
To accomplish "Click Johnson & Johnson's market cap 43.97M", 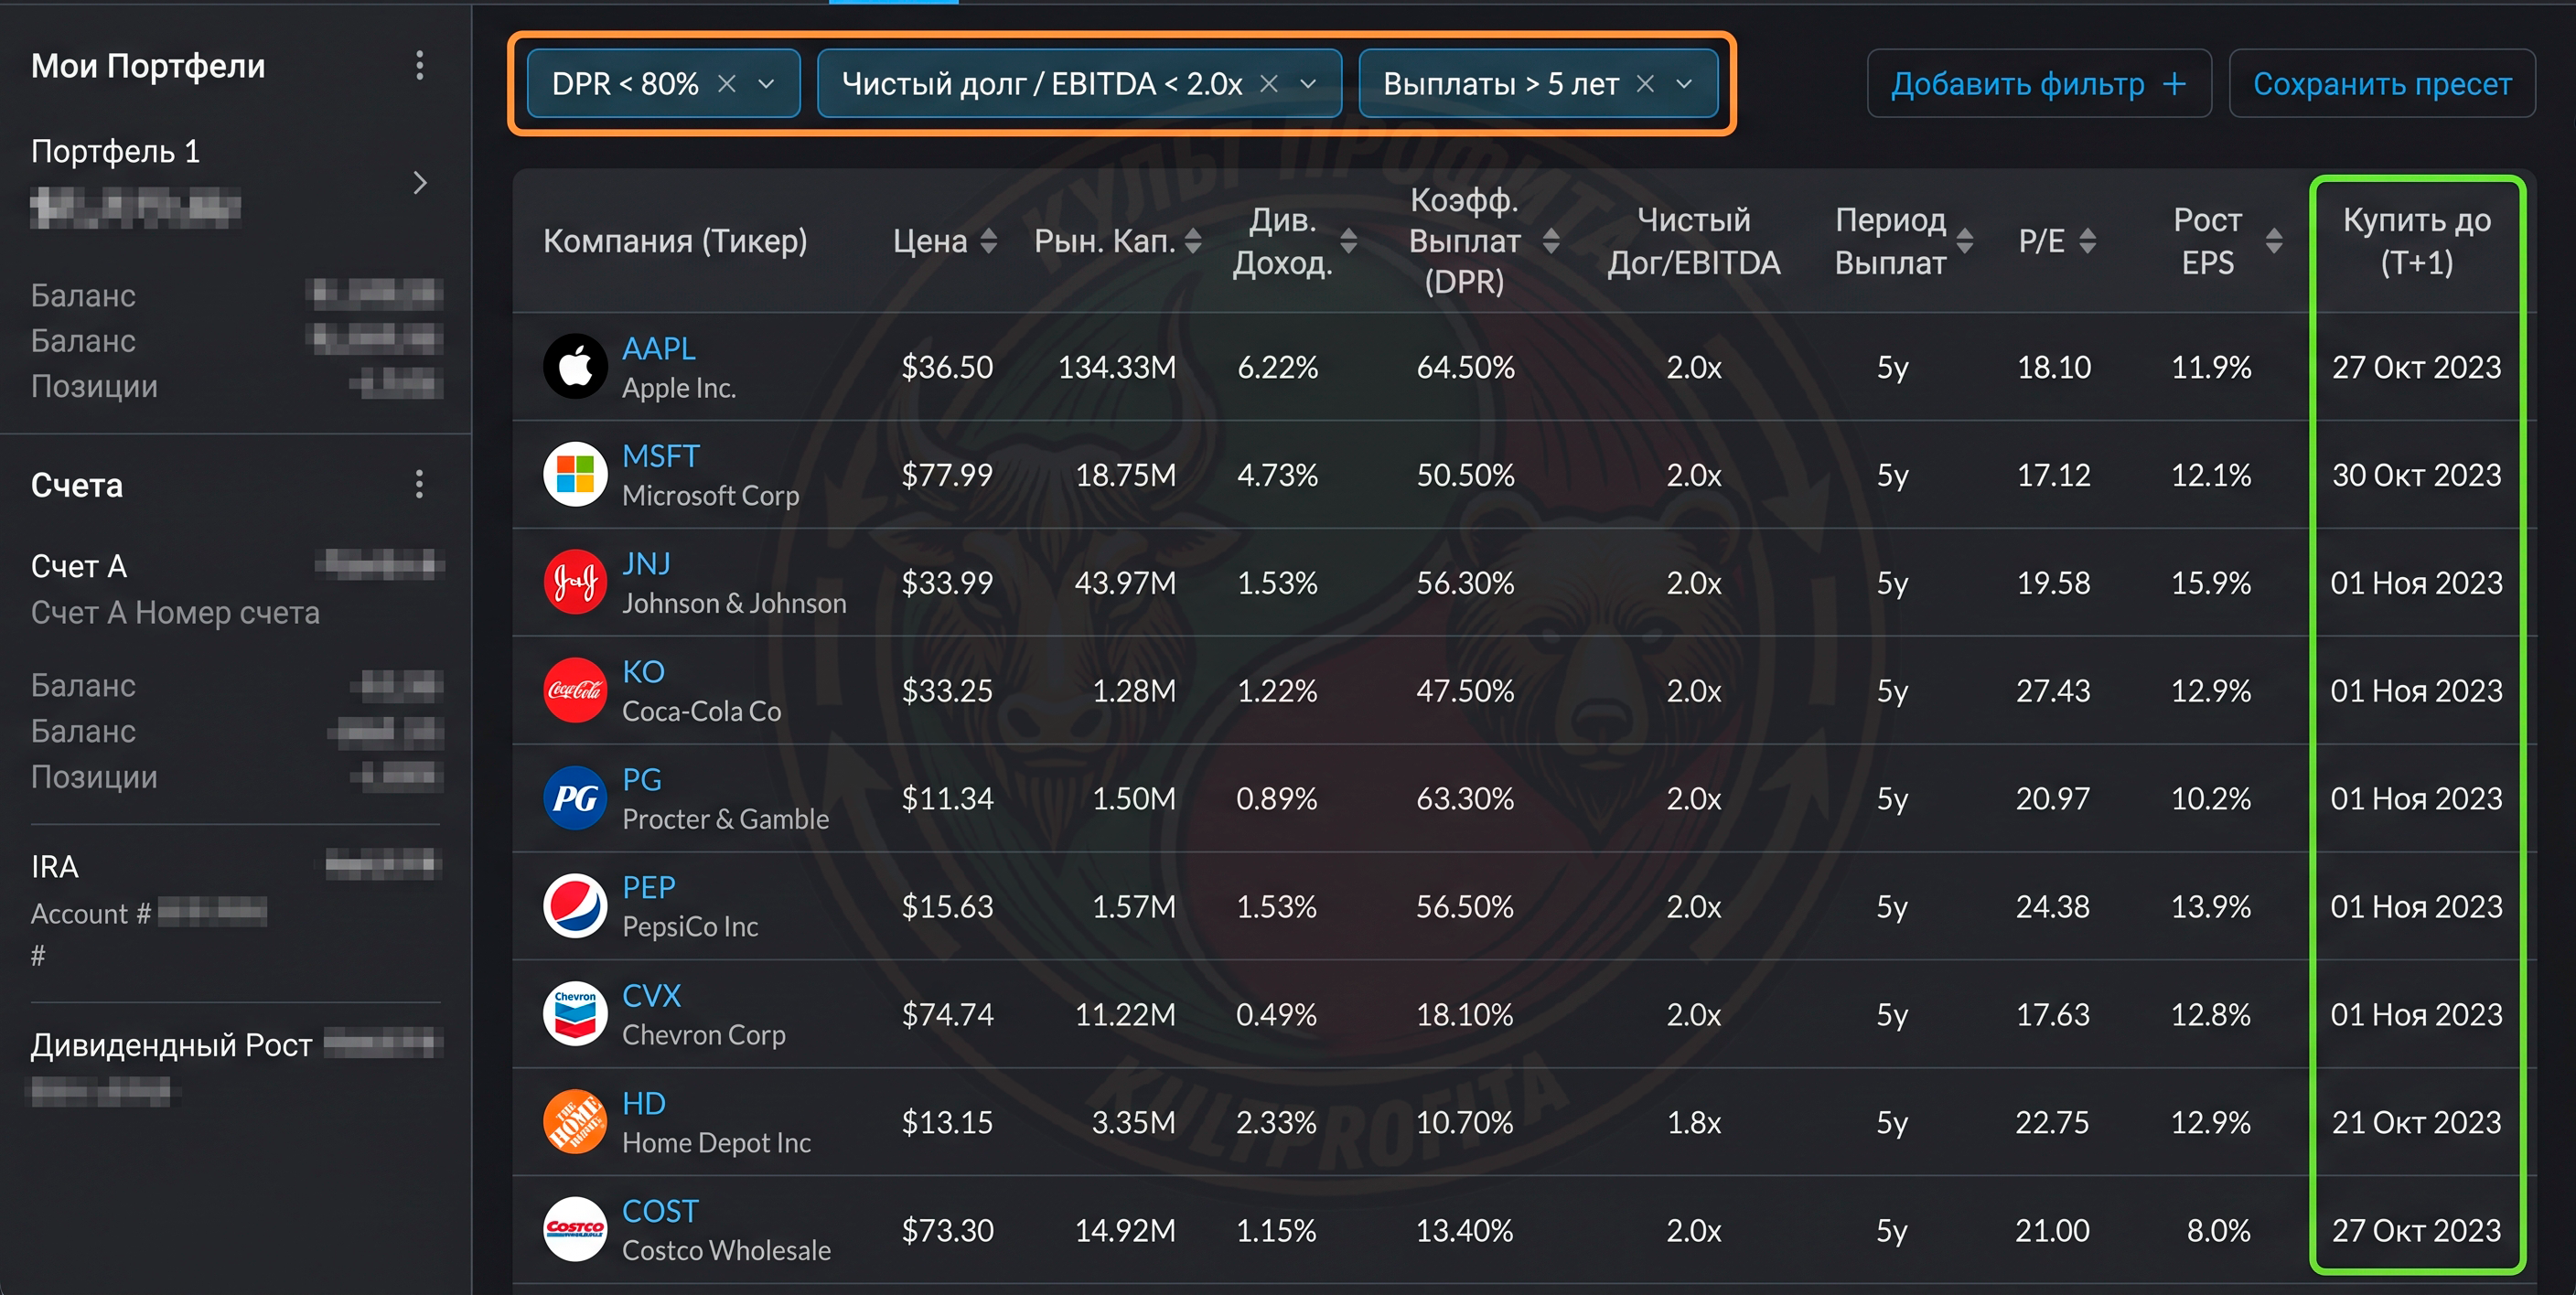I will click(x=1125, y=583).
